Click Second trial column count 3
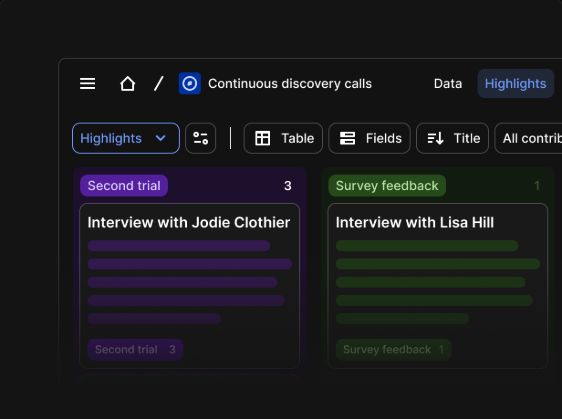The image size is (562, 419). coord(287,186)
